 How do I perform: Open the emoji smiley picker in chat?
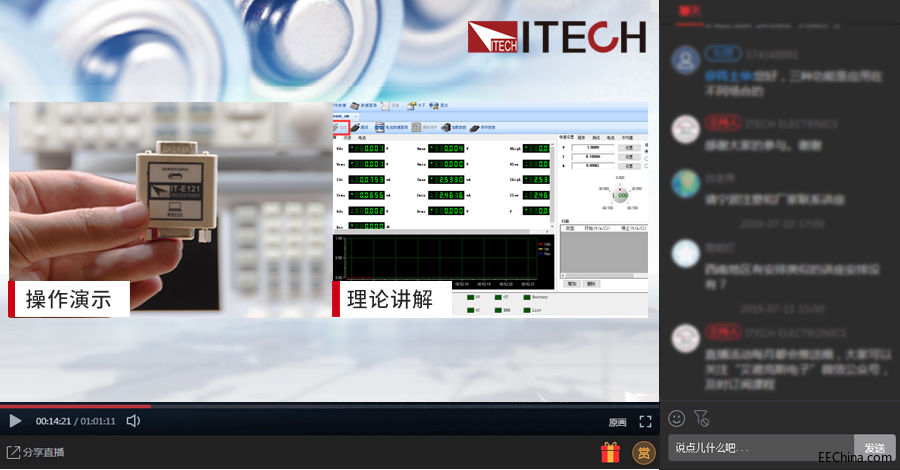677,418
